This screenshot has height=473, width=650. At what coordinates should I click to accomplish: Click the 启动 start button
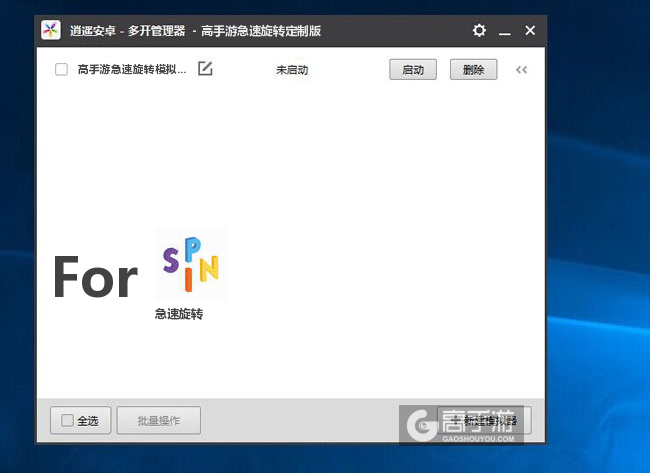(x=413, y=69)
